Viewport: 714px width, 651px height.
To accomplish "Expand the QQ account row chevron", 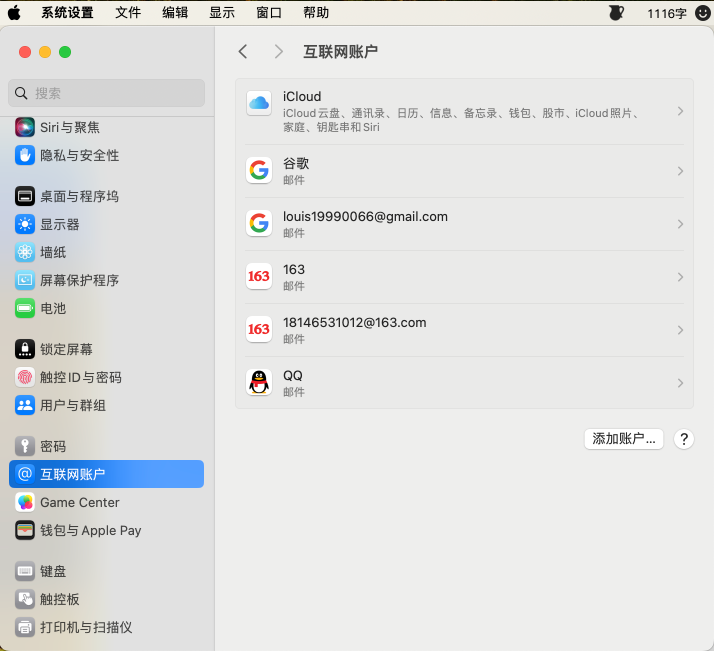I will [x=680, y=383].
